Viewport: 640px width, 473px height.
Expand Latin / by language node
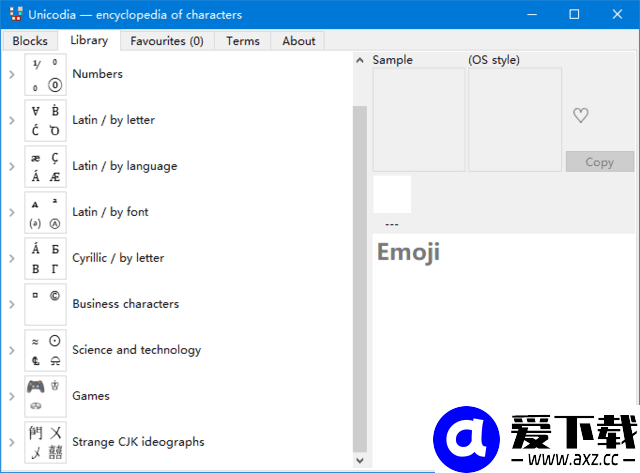coord(12,167)
